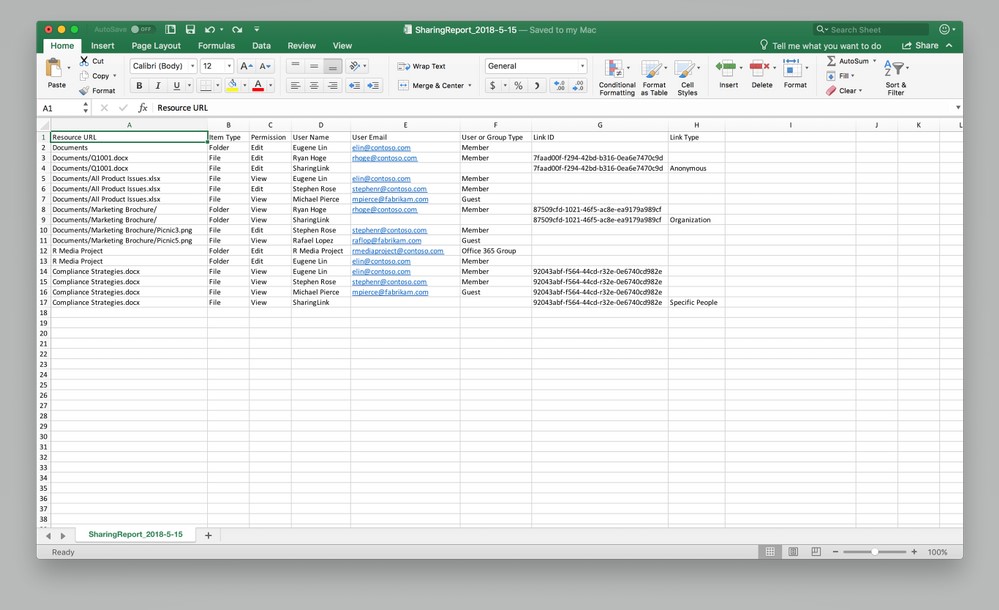Expand AutoSum options arrow

[875, 61]
